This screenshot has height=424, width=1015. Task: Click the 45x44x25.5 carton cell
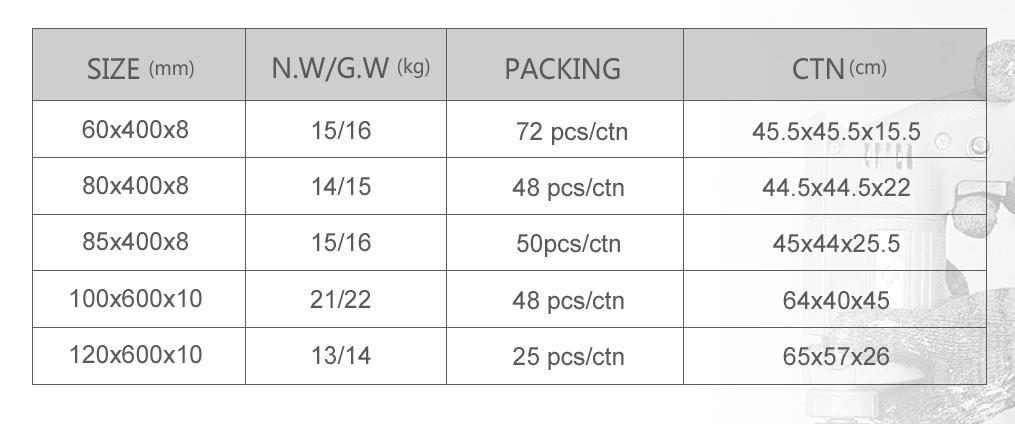coord(835,242)
